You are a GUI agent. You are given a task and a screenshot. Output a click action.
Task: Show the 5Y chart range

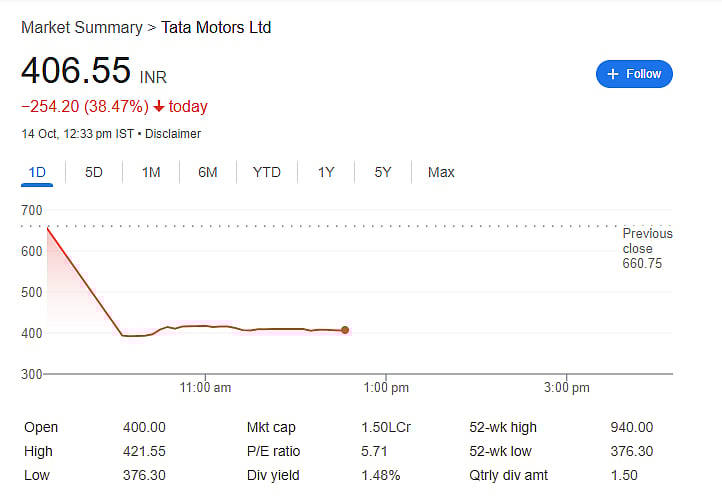(x=383, y=172)
